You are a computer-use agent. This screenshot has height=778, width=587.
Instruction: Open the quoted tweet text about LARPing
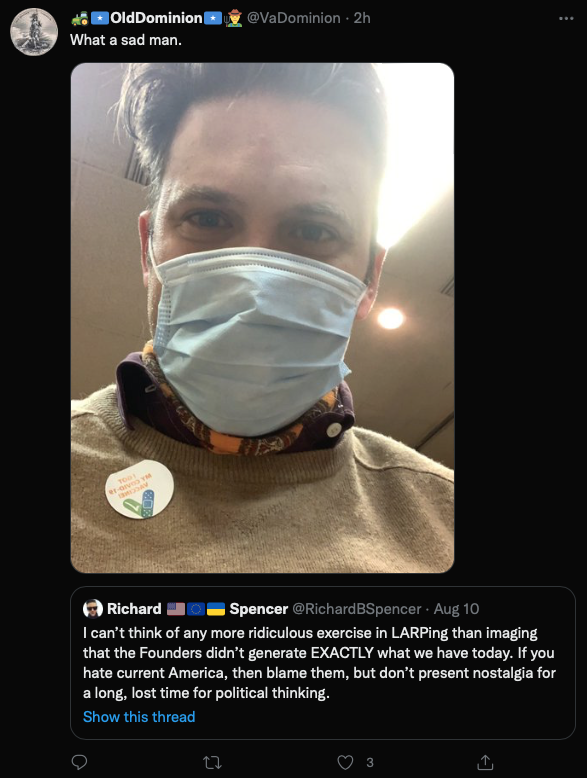(x=319, y=663)
